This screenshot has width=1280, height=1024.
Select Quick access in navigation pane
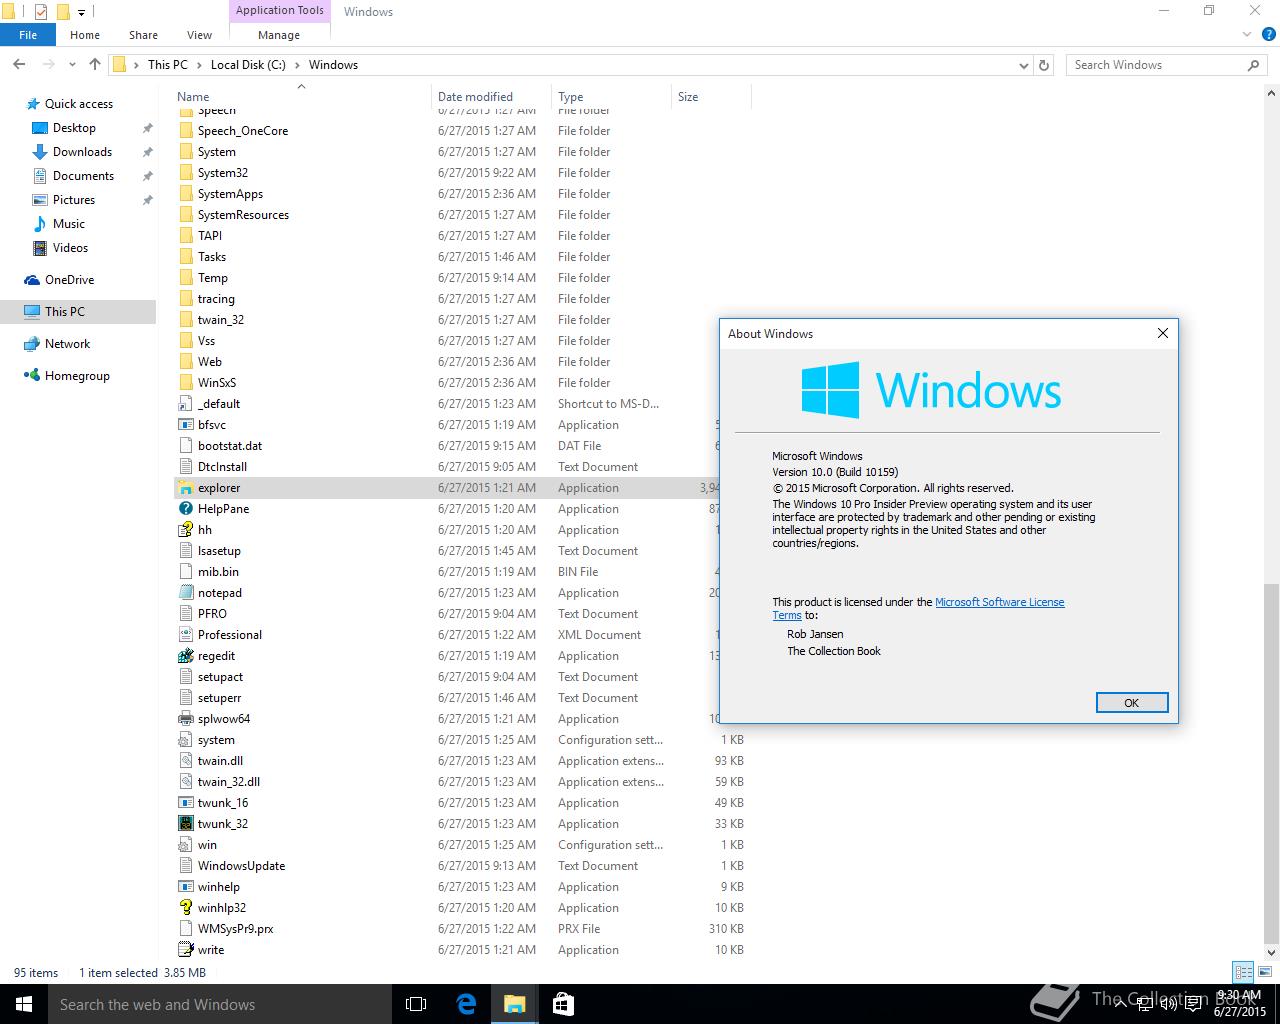coord(79,104)
